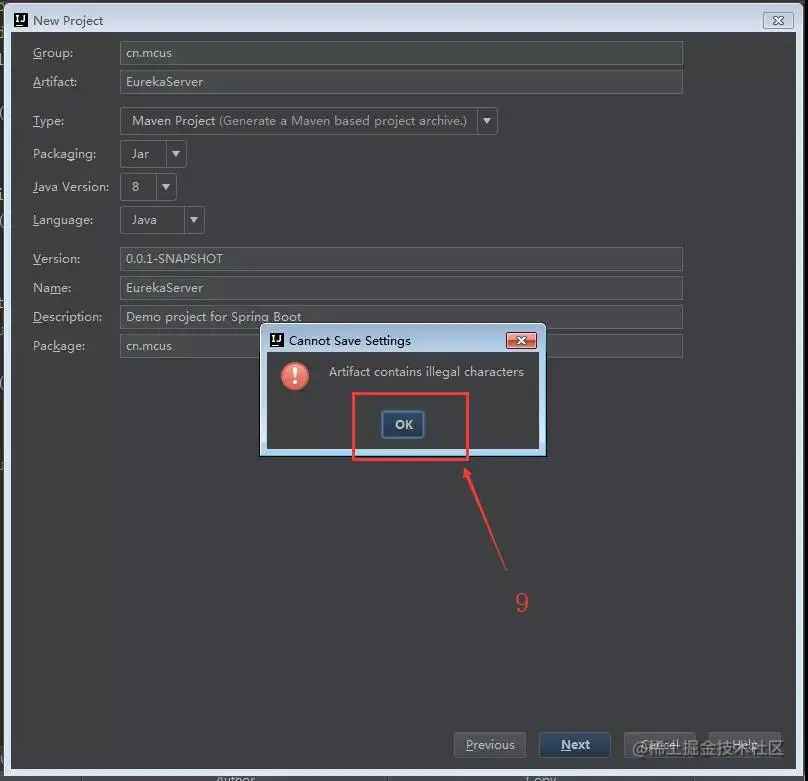This screenshot has width=808, height=781.
Task: Click the Group input field
Action: pyautogui.click(x=401, y=53)
